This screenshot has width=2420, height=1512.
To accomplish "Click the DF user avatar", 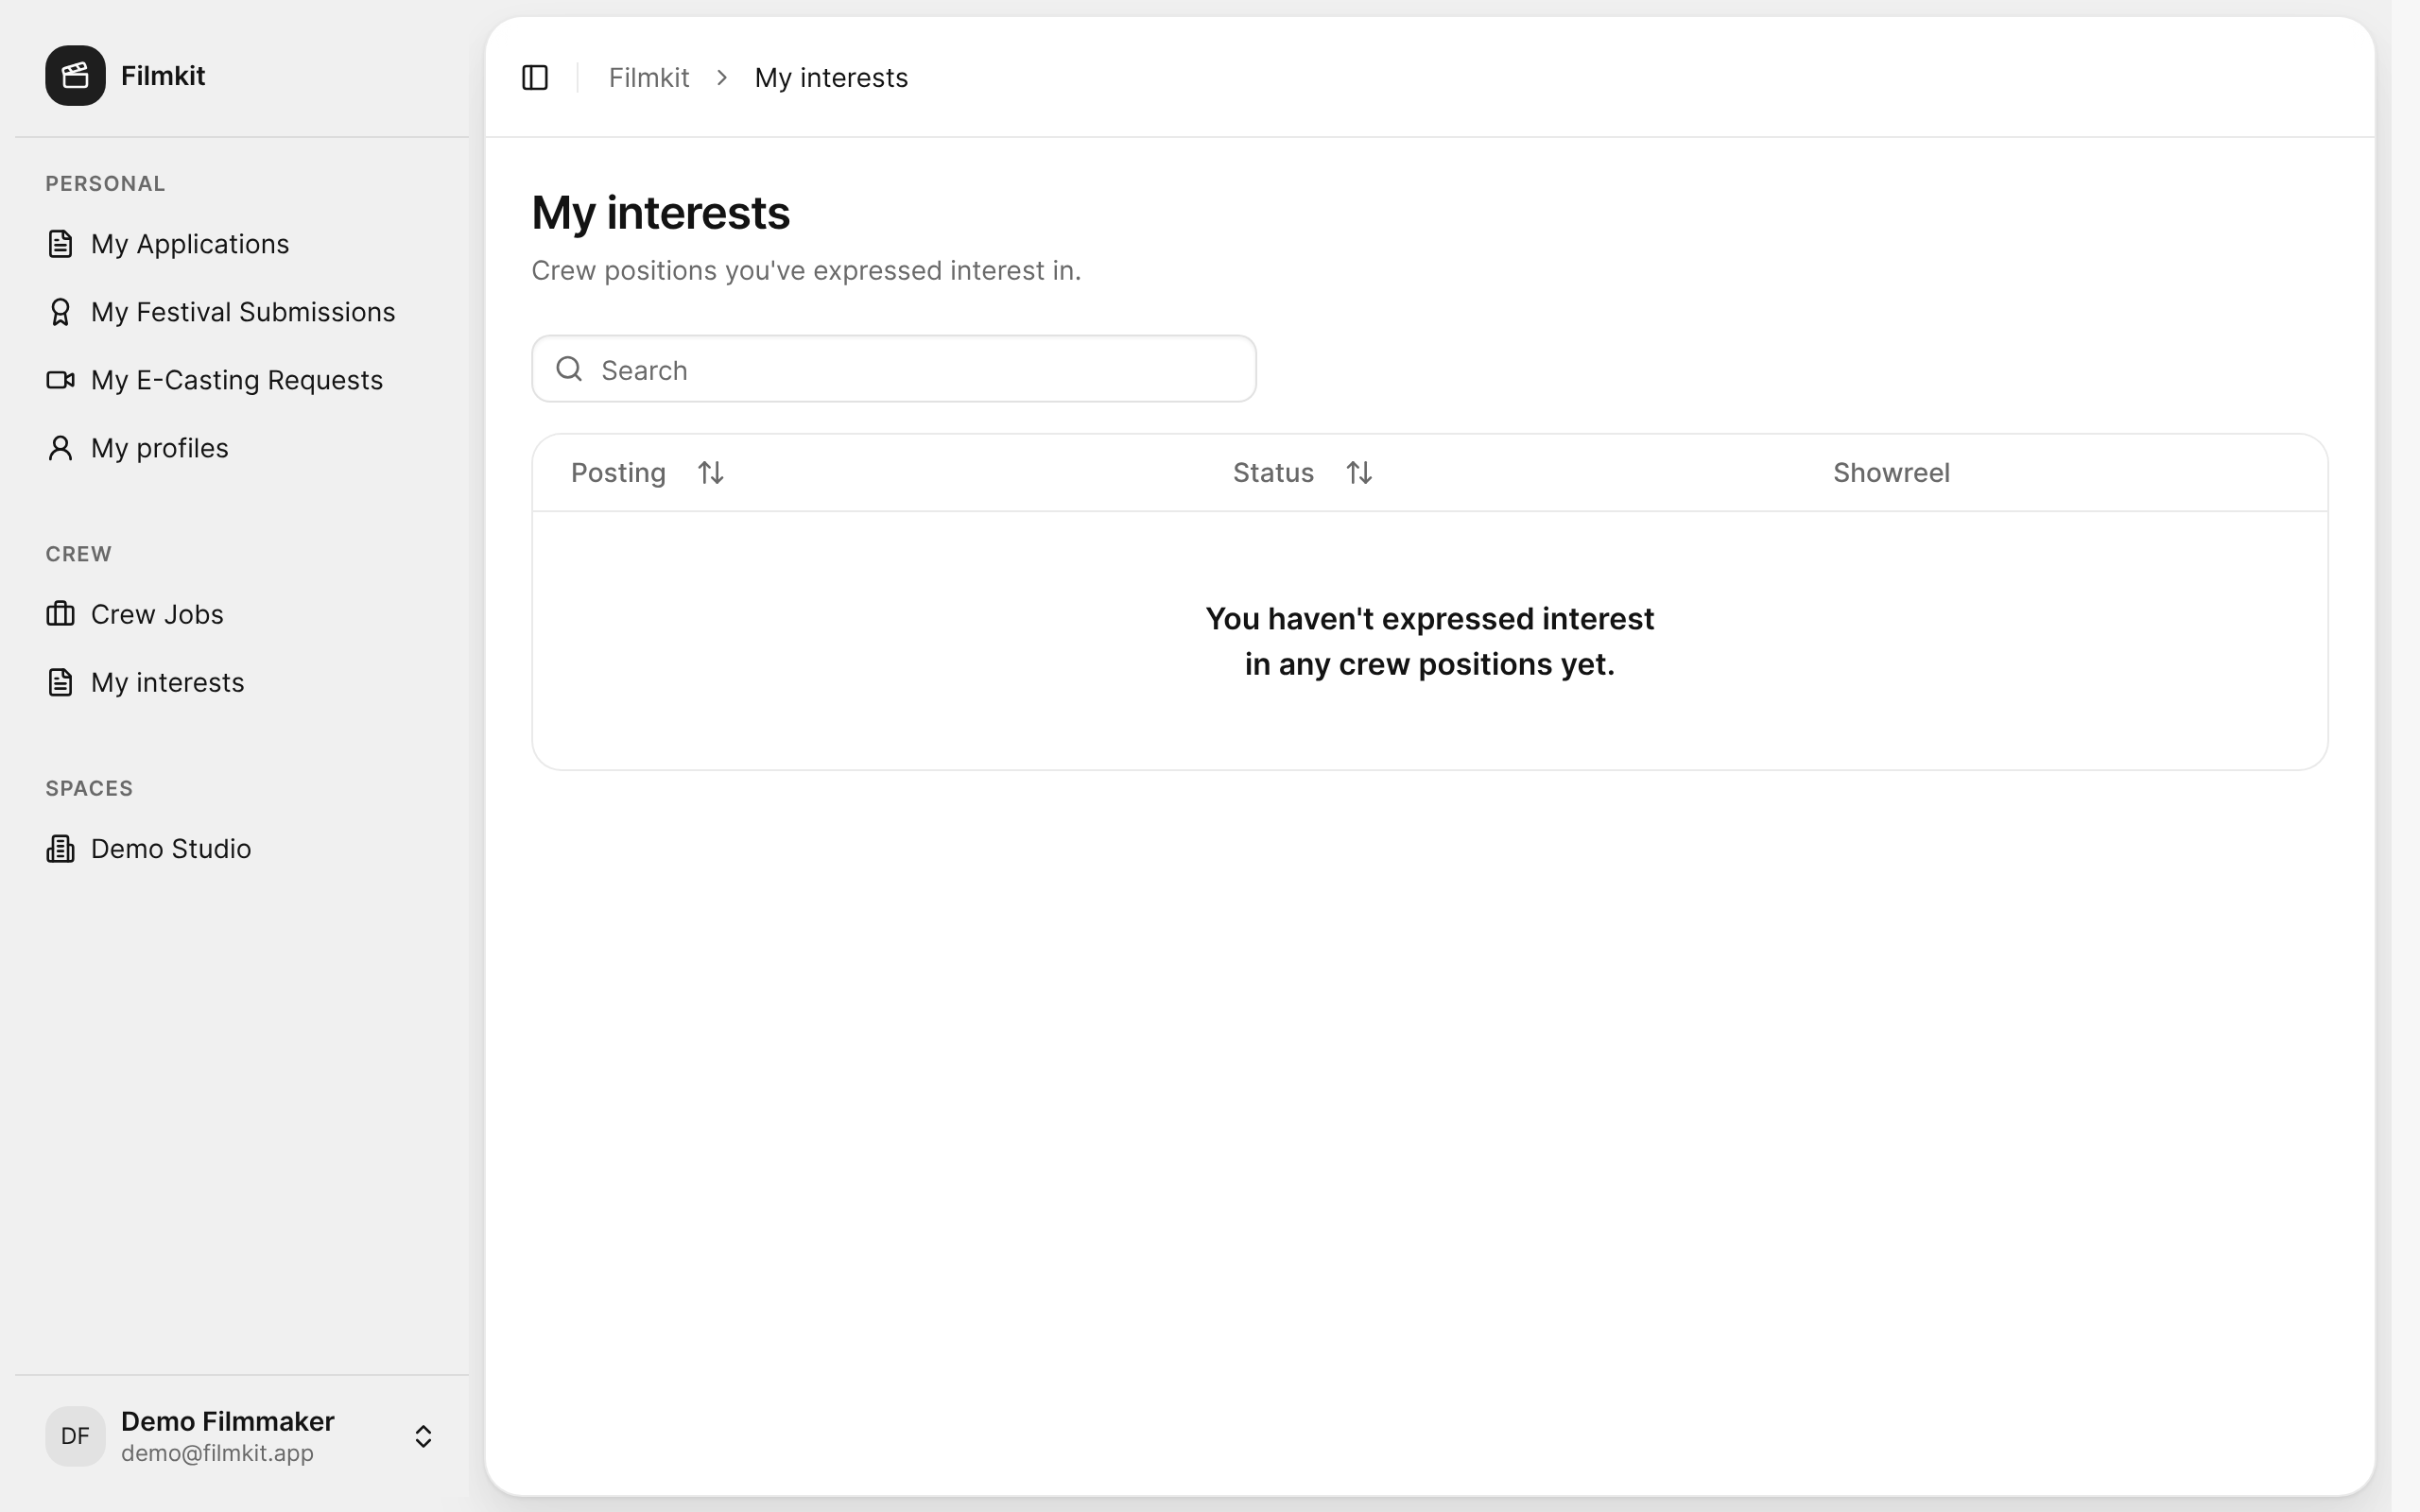I will (x=75, y=1436).
